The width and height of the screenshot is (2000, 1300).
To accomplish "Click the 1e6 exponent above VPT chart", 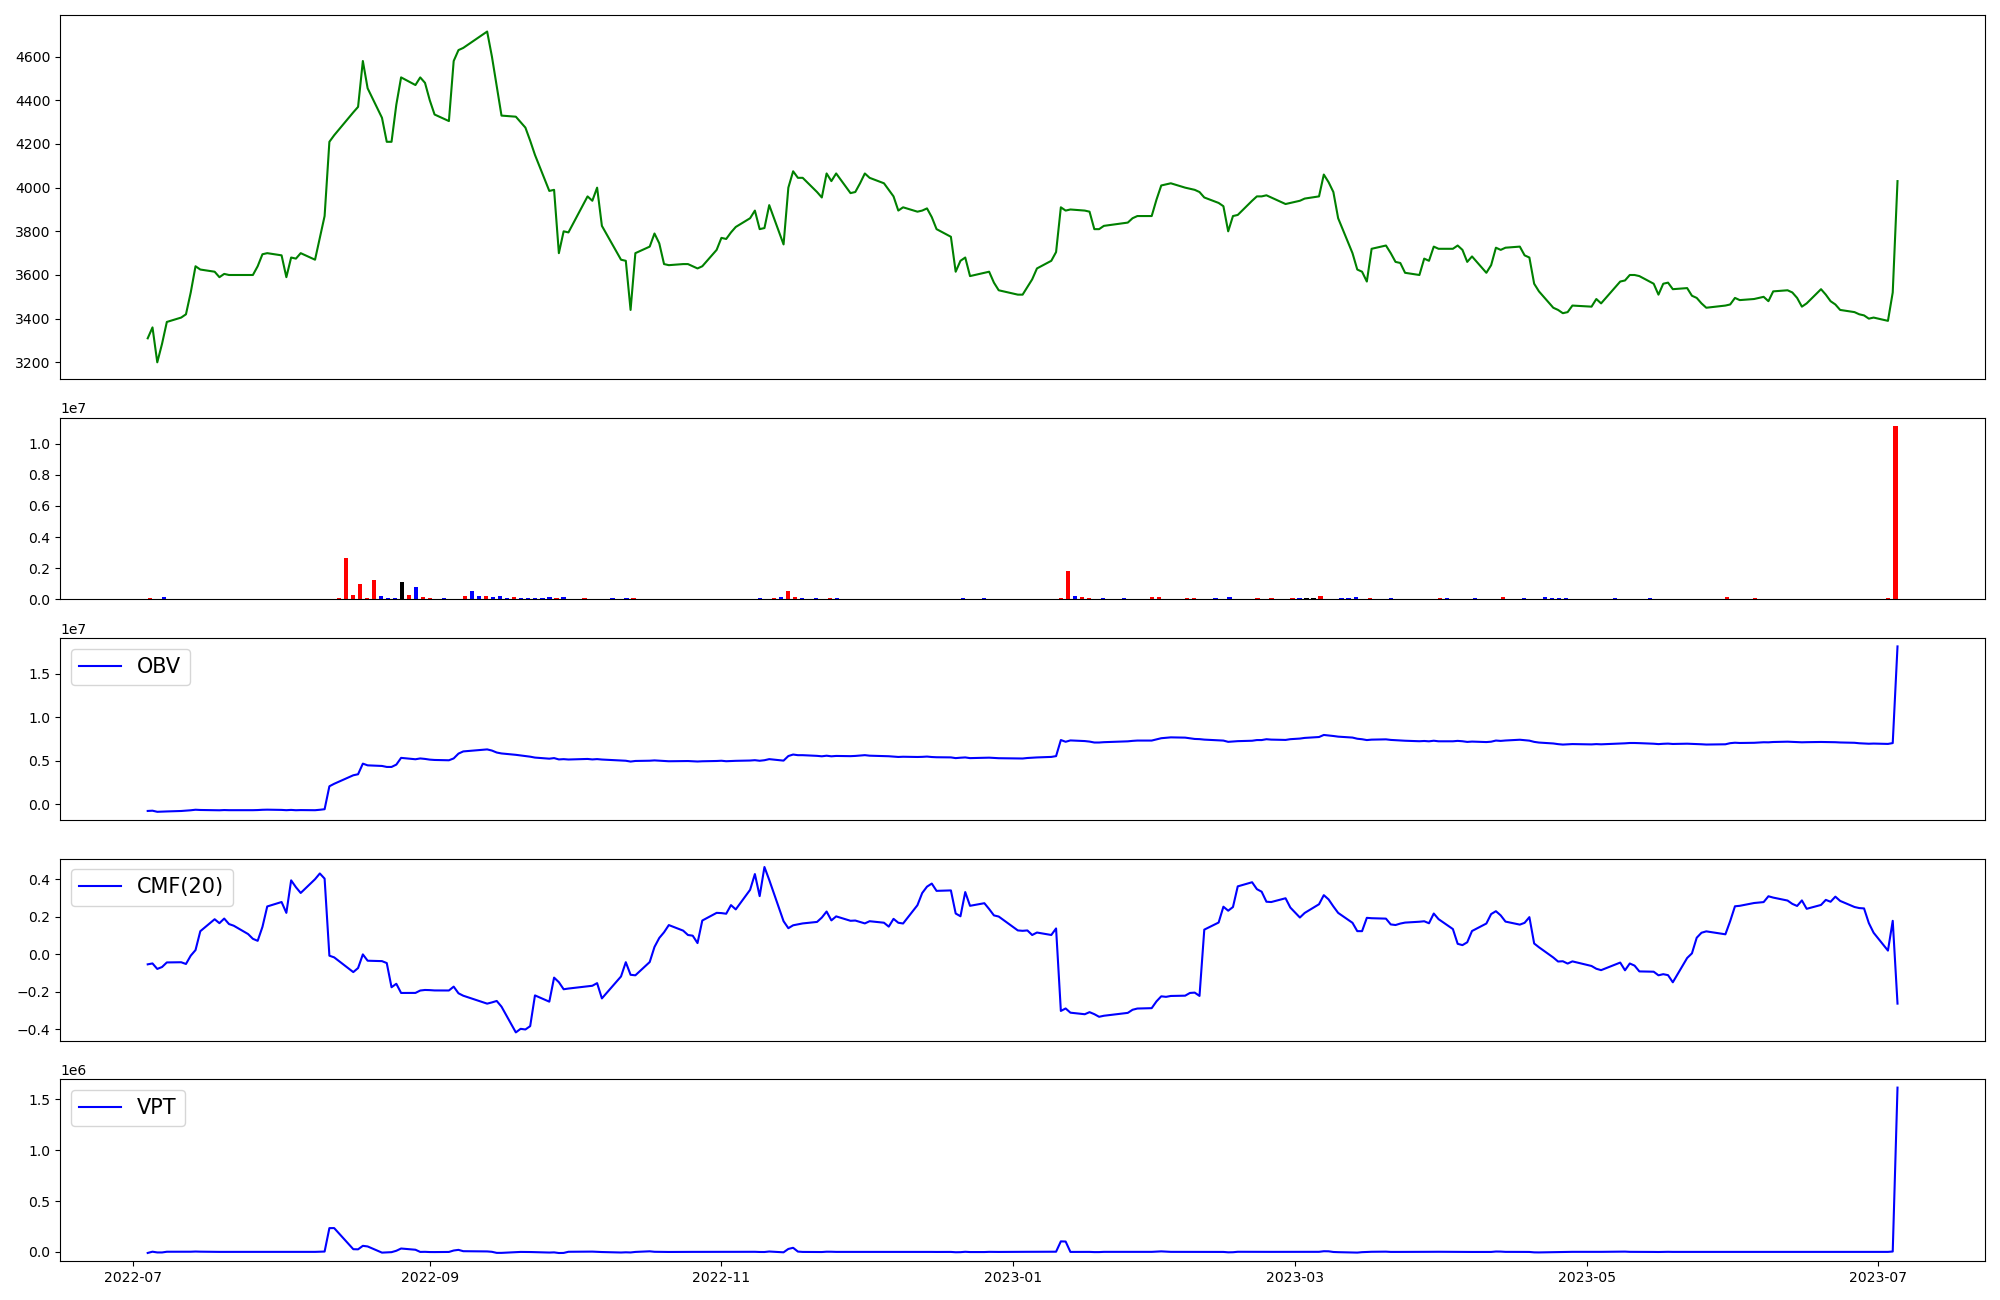I will pos(73,1070).
